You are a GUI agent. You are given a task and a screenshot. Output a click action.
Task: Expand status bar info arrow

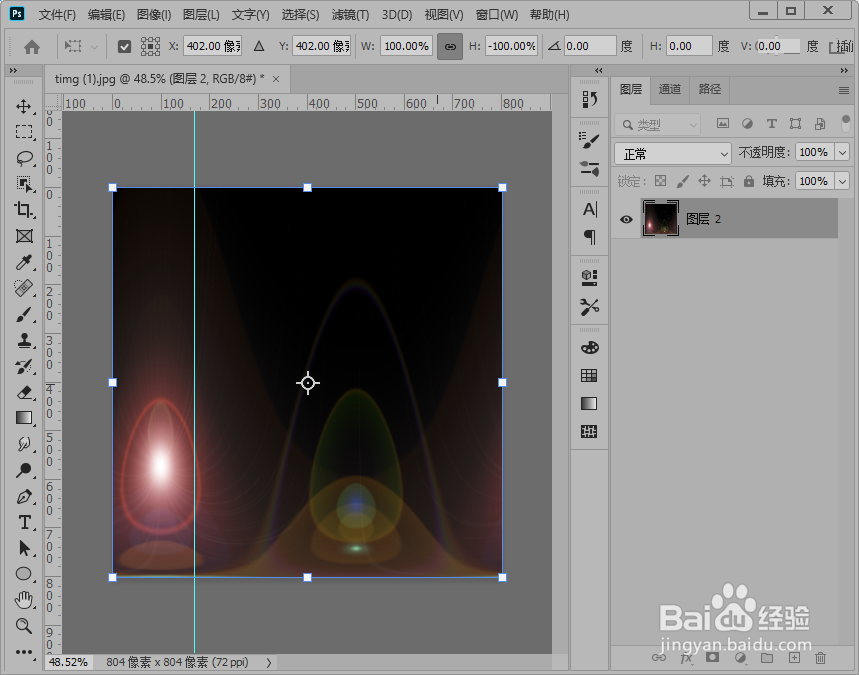click(x=269, y=662)
